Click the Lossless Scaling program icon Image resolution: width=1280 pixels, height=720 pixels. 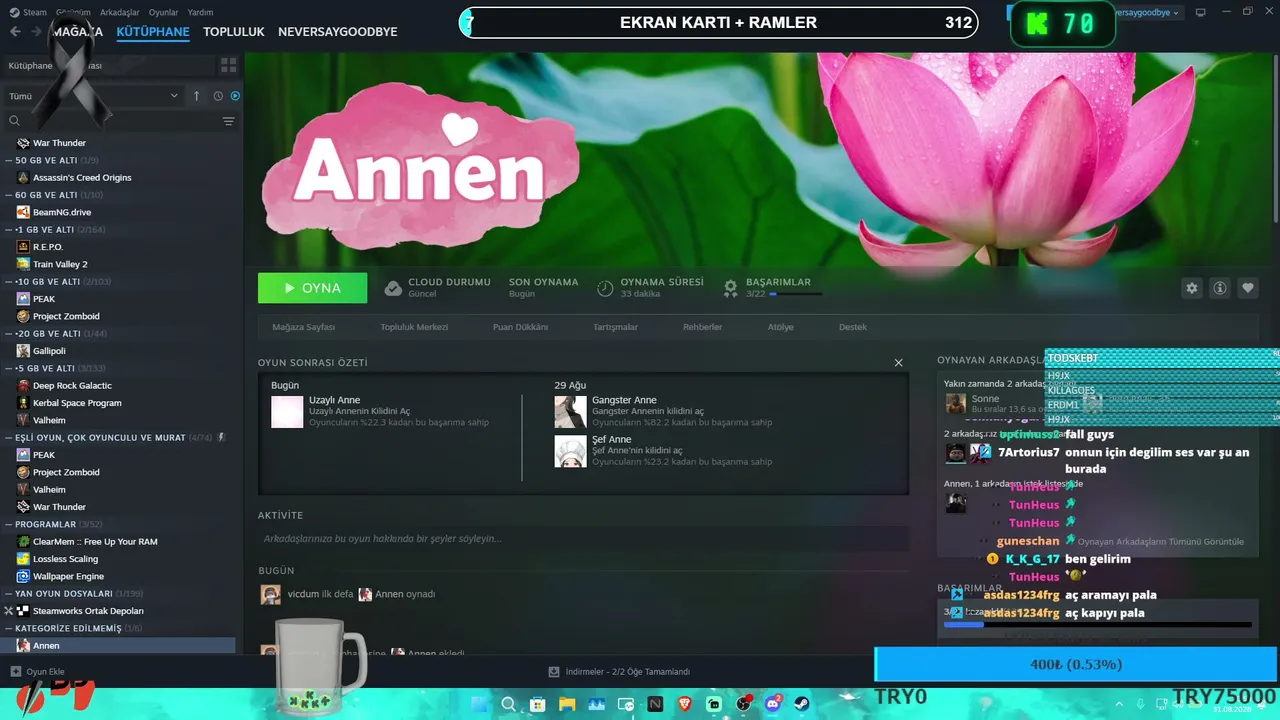(x=24, y=559)
